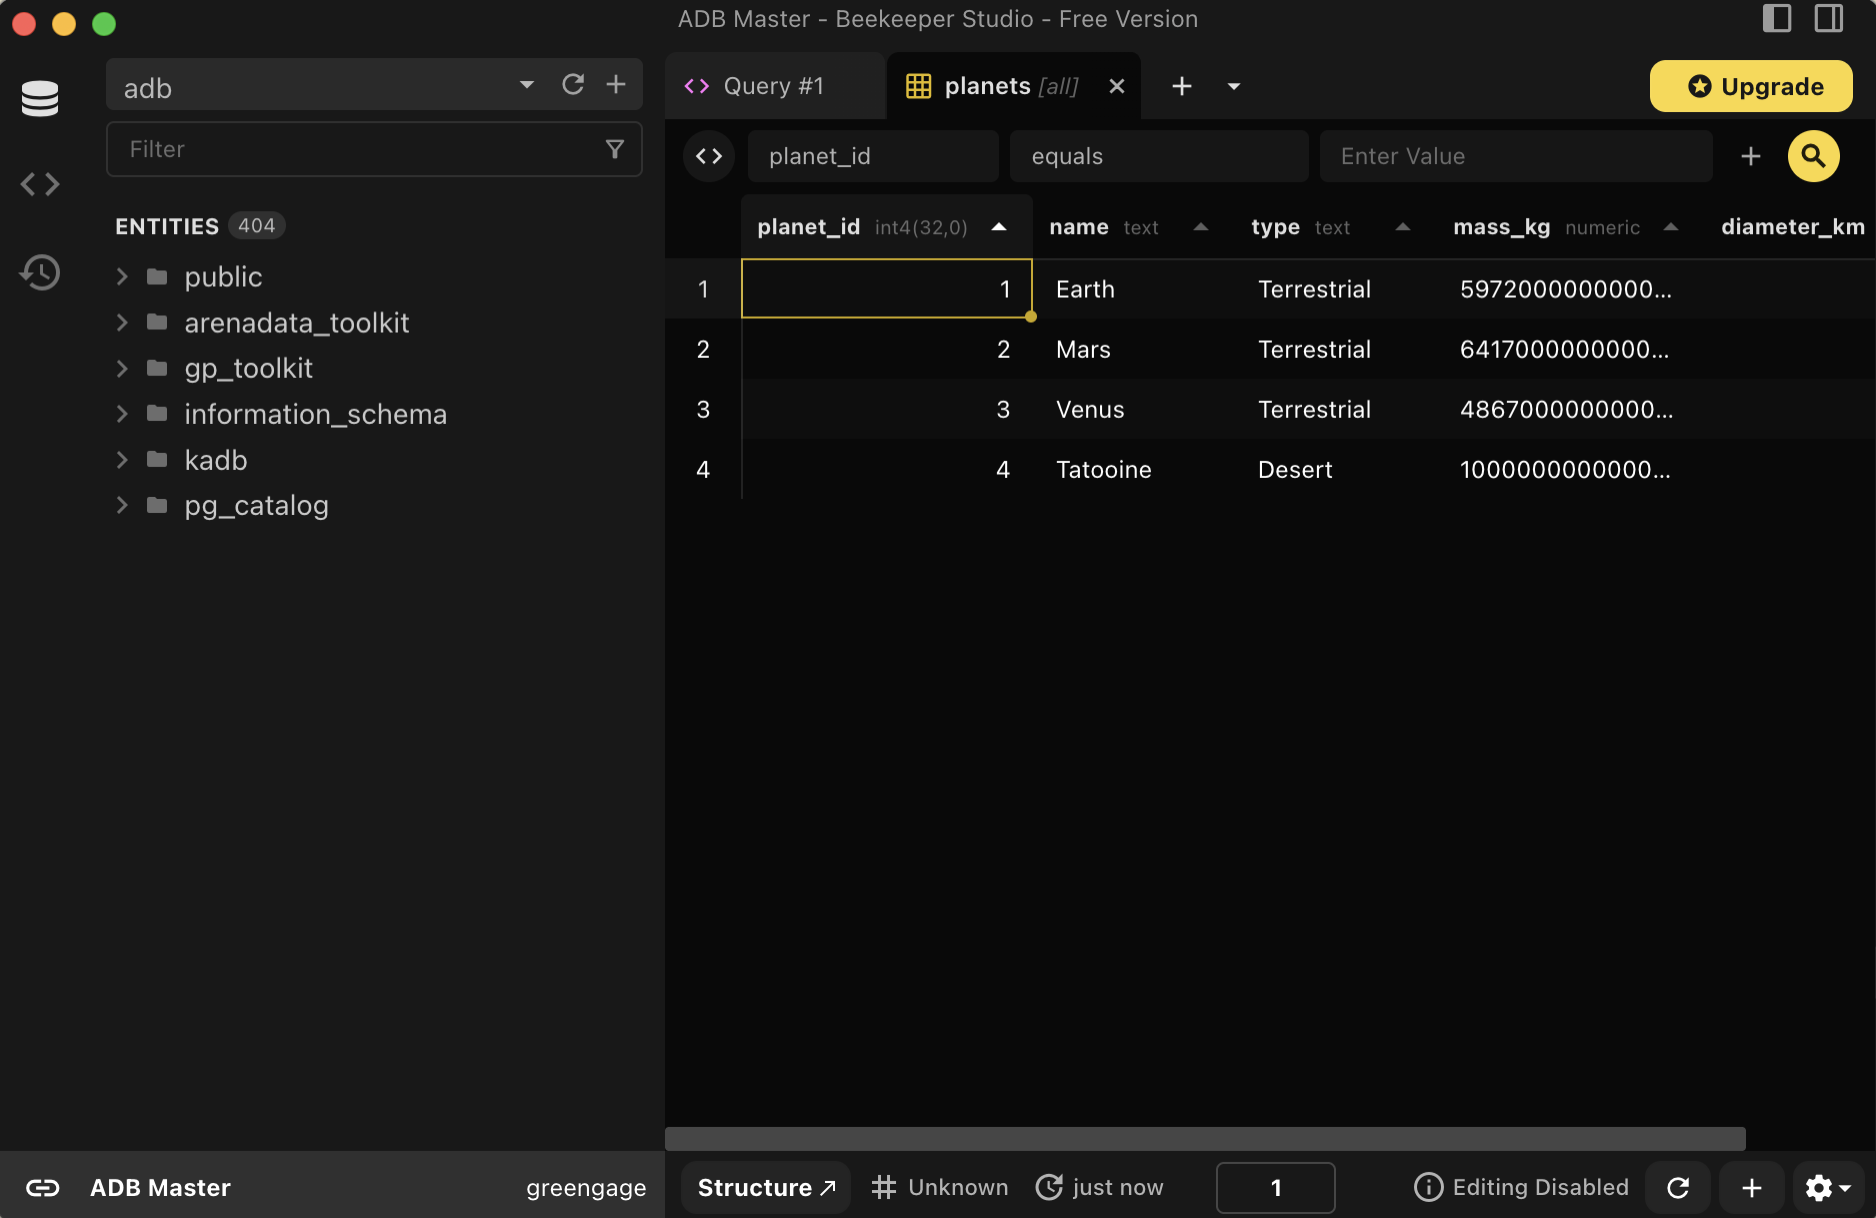Select row number 4 header
Image resolution: width=1876 pixels, height=1218 pixels.
[x=703, y=469]
